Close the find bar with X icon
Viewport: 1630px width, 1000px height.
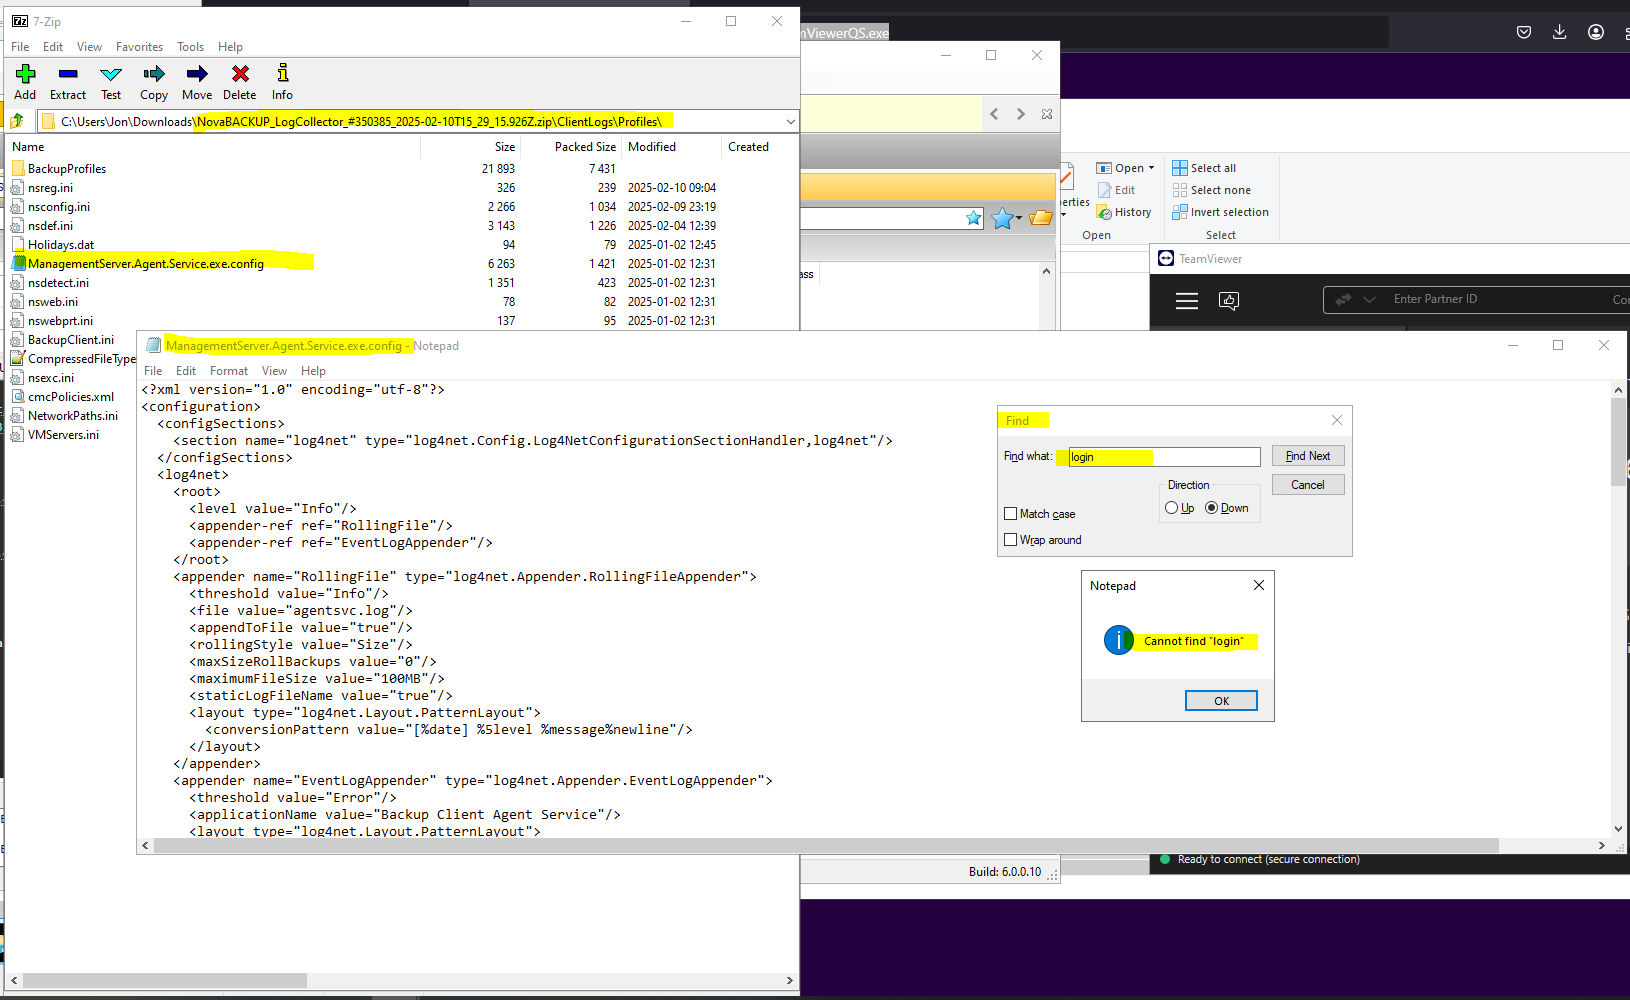[x=1047, y=114]
